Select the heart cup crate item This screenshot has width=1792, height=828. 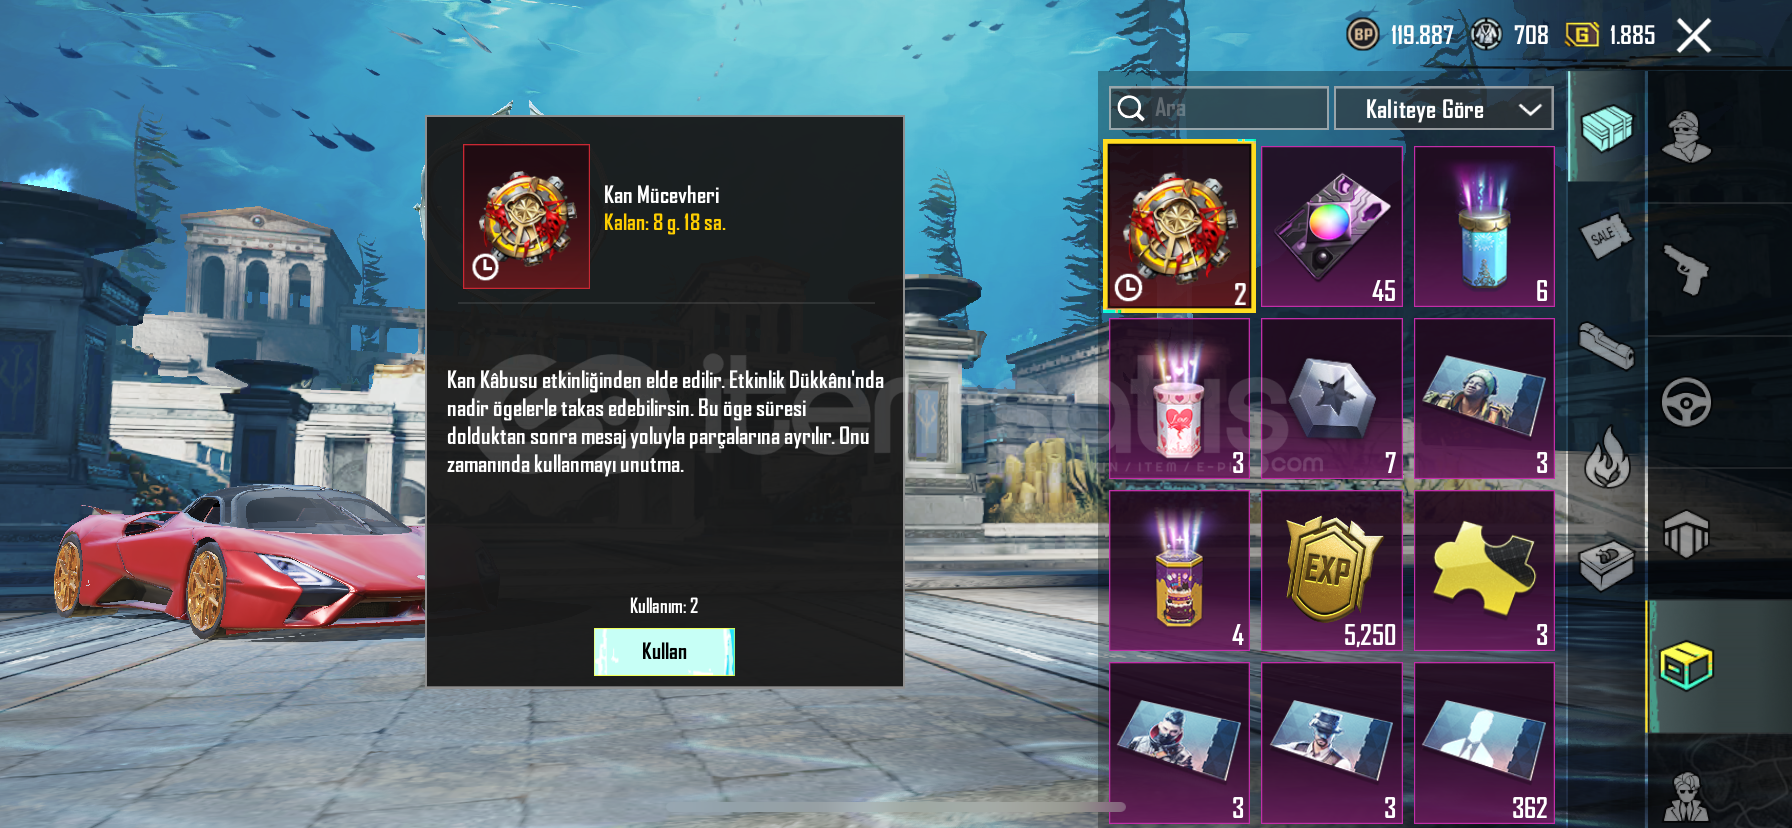tap(1180, 399)
